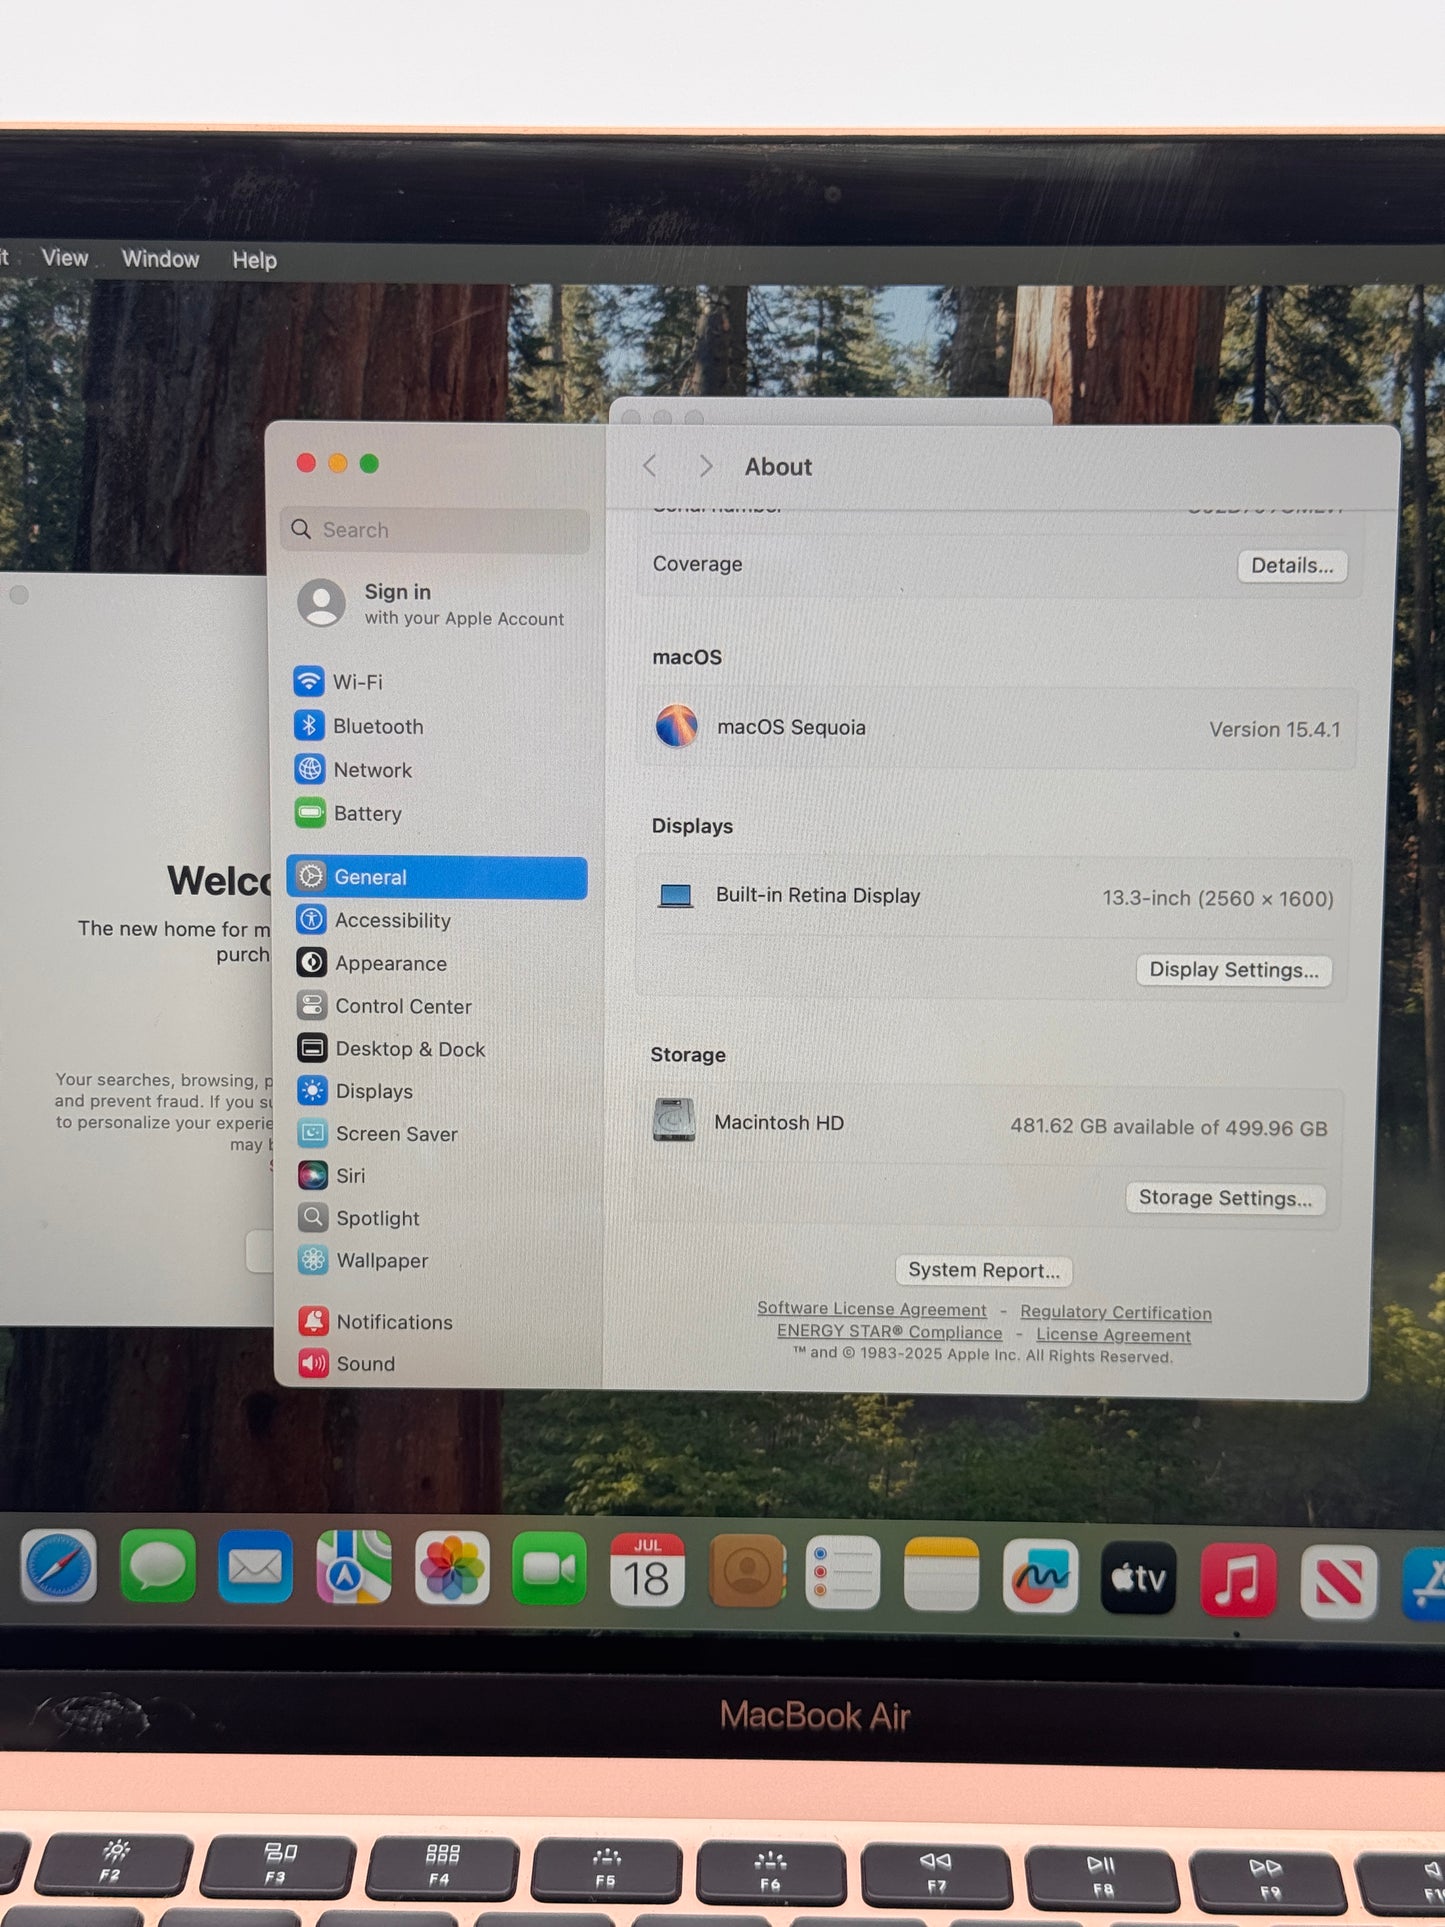This screenshot has width=1445, height=1927.
Task: Go back with the left chevron
Action: click(x=650, y=465)
